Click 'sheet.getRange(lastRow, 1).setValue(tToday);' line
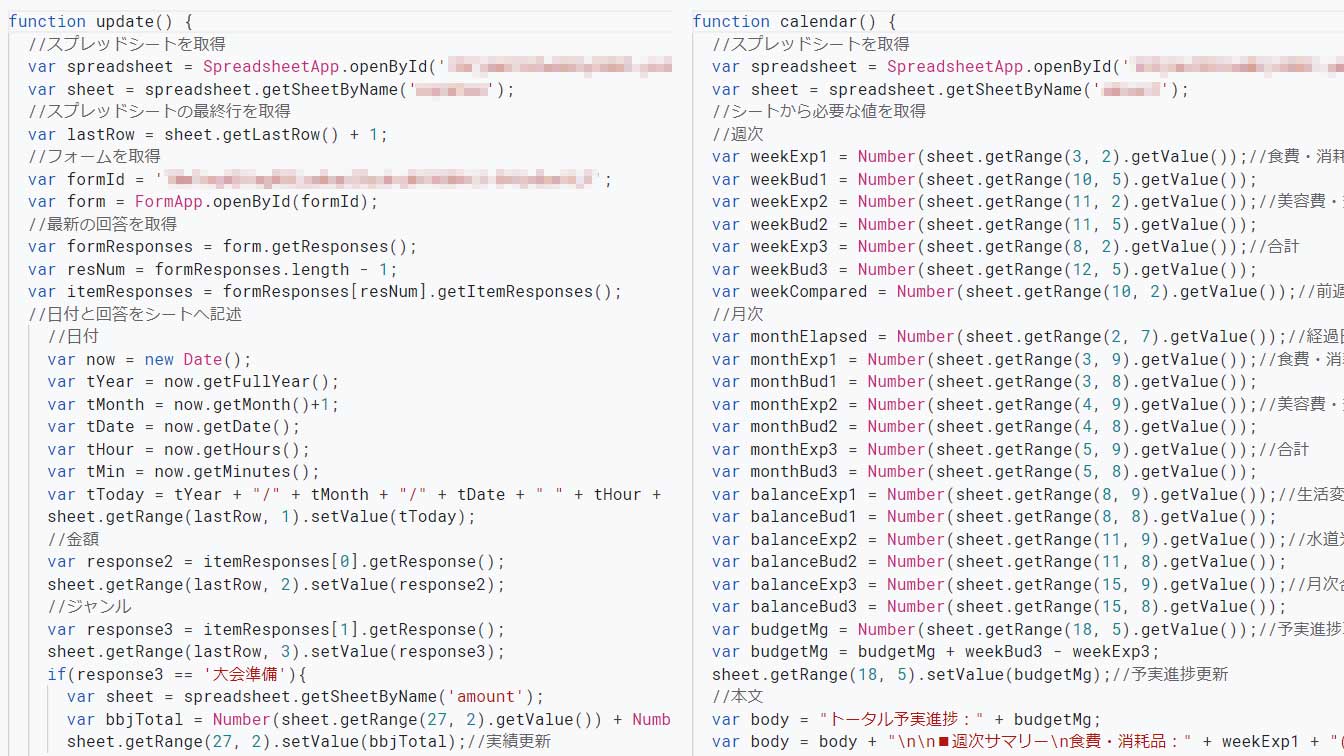This screenshot has height=756, width=1344. click(x=262, y=516)
